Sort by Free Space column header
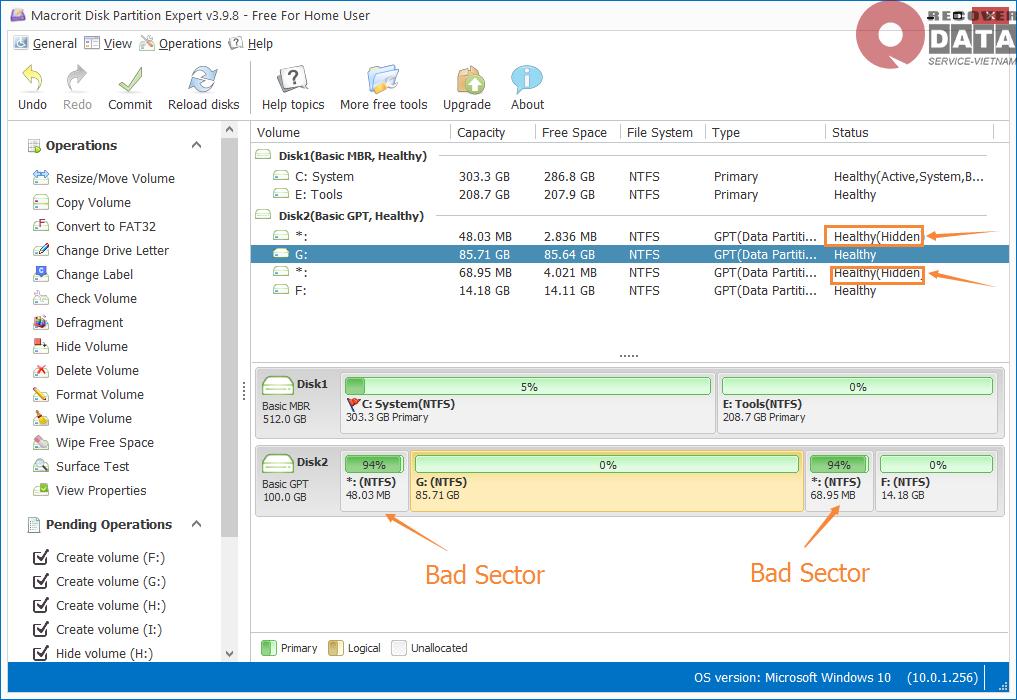 point(578,132)
